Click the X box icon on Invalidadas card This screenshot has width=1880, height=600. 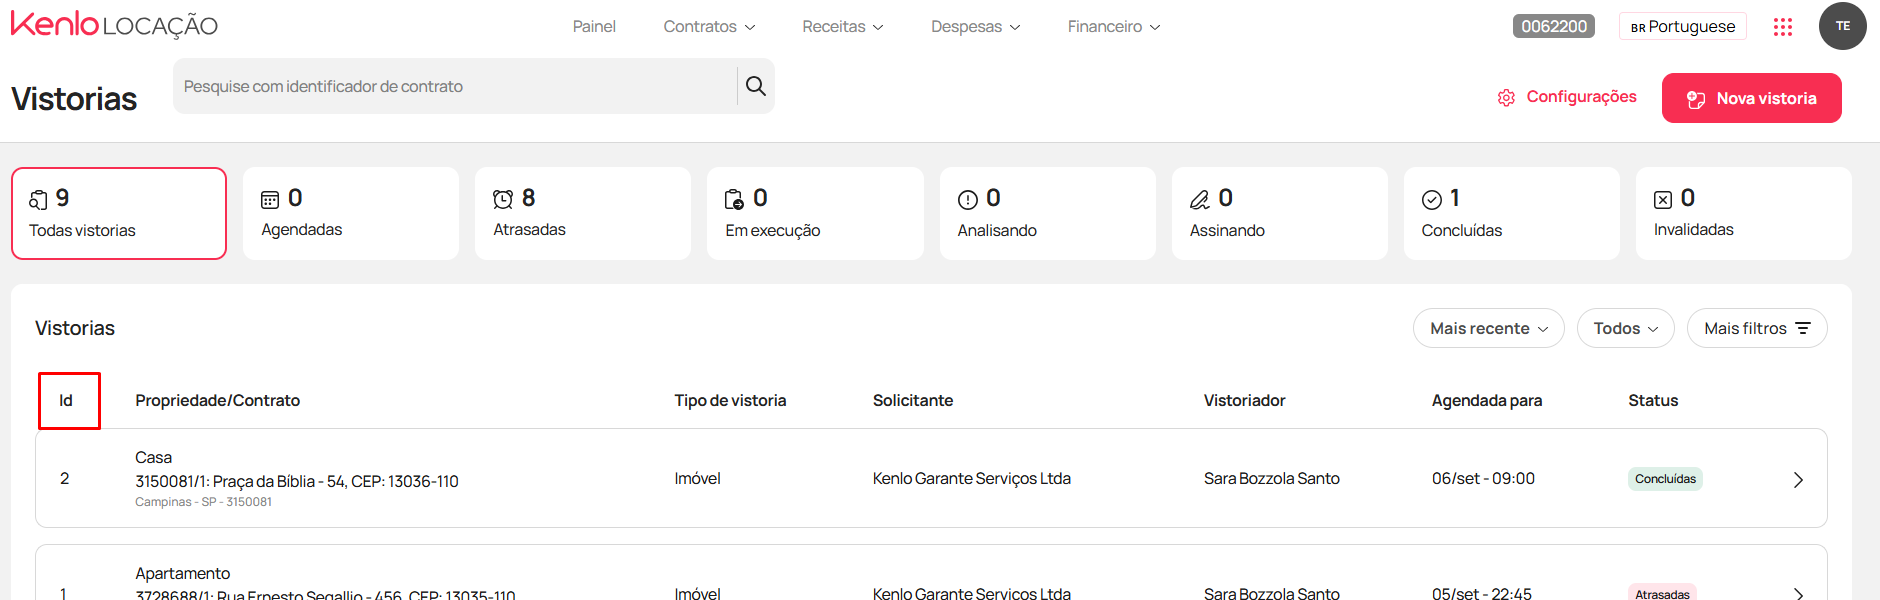[x=1663, y=200]
